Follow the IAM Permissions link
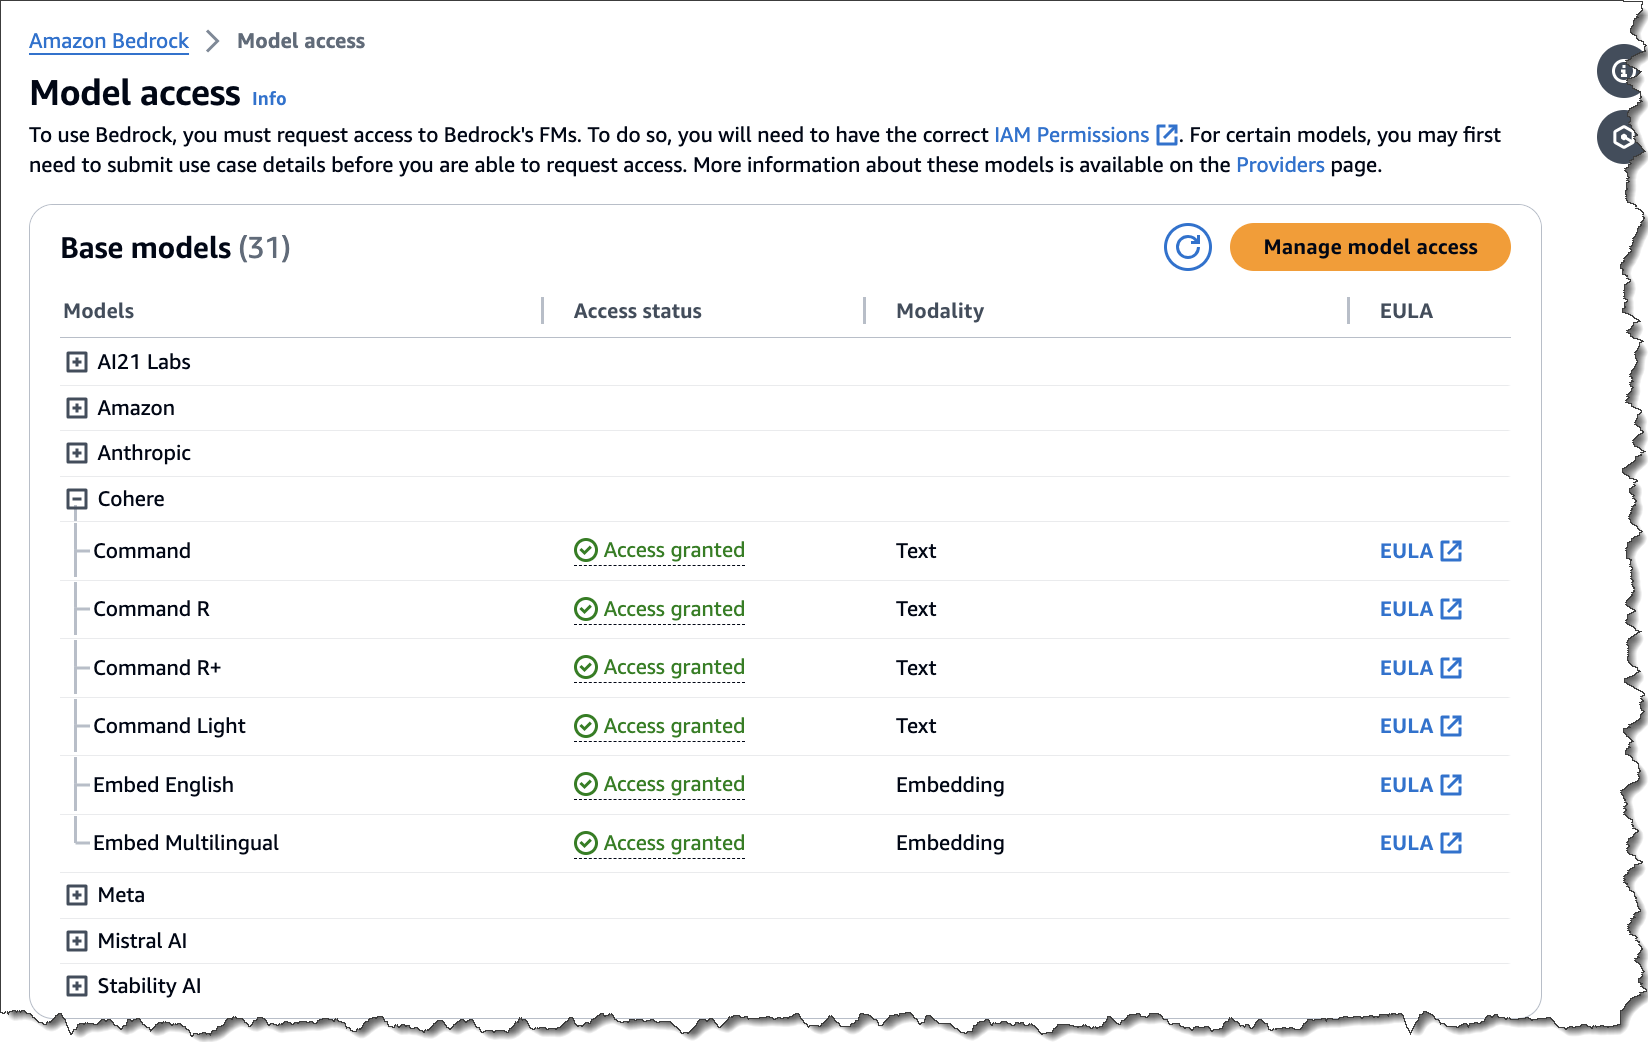Image resolution: width=1648 pixels, height=1042 pixels. point(1072,135)
